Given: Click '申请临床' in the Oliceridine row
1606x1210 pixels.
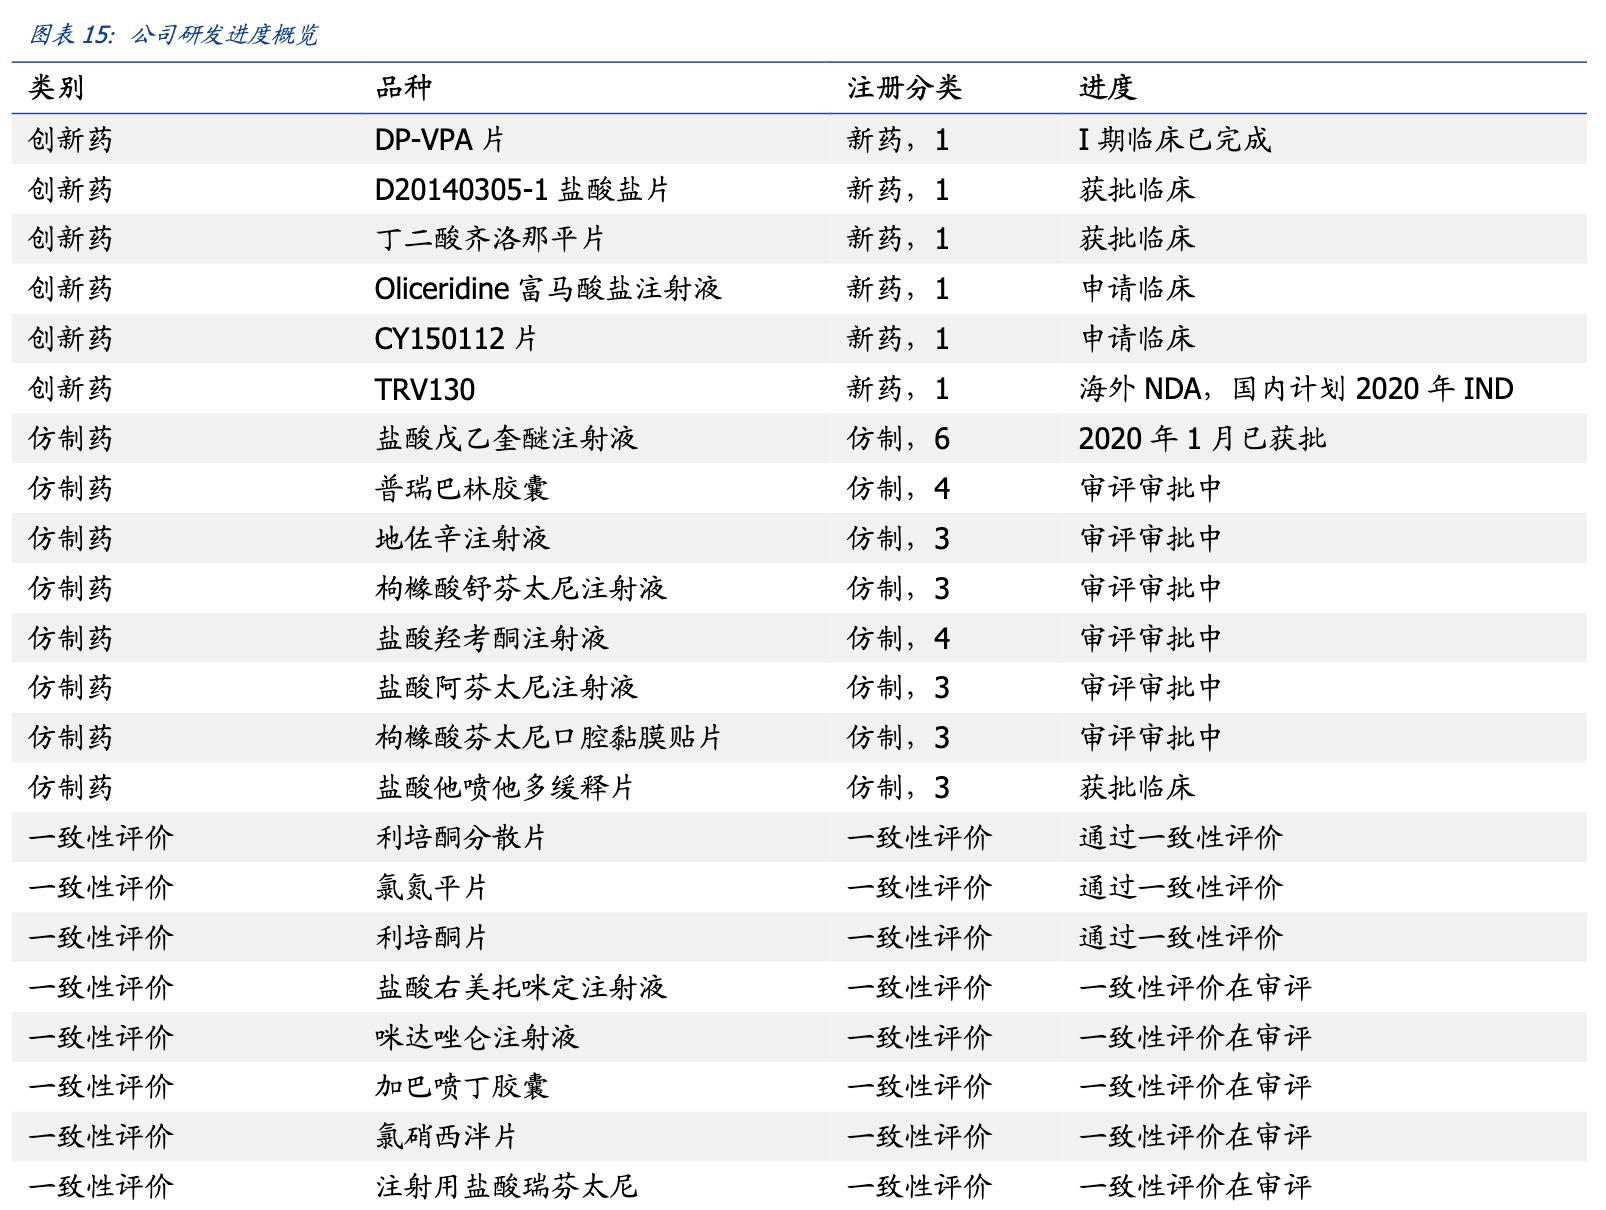Looking at the screenshot, I should tap(1137, 289).
